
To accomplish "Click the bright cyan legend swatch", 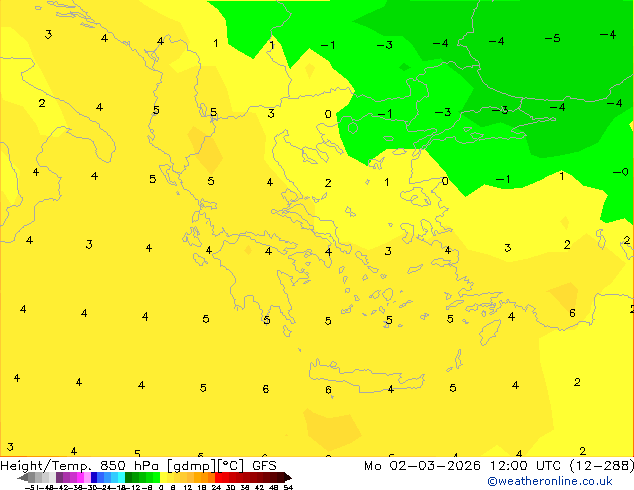I will point(121,477).
